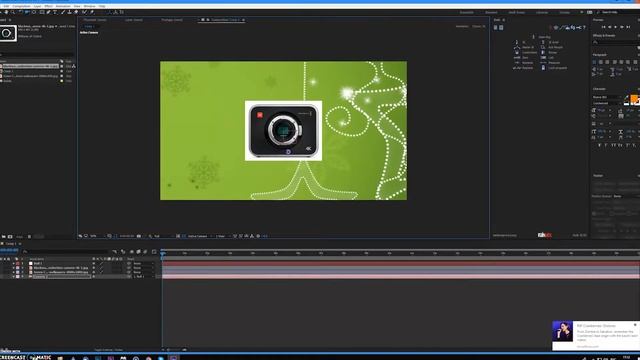The height and width of the screenshot is (360, 640).
Task: Toggle the quality switch on the Scene jpg layer
Action: coord(101,272)
